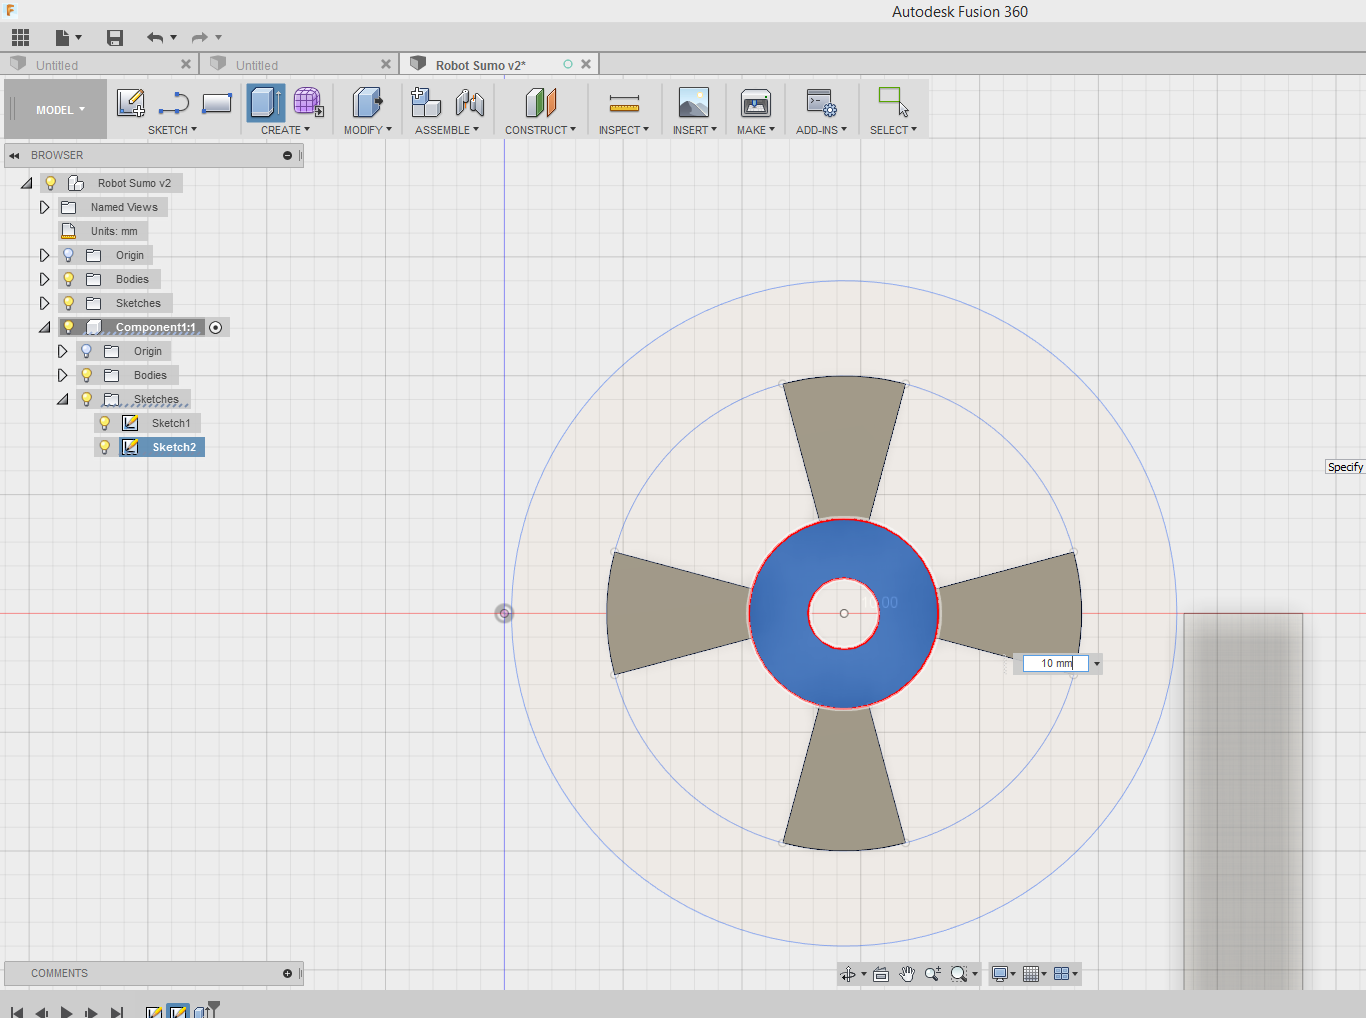Click the 3D Print icon under Make
This screenshot has height=1018, width=1366.
755,102
